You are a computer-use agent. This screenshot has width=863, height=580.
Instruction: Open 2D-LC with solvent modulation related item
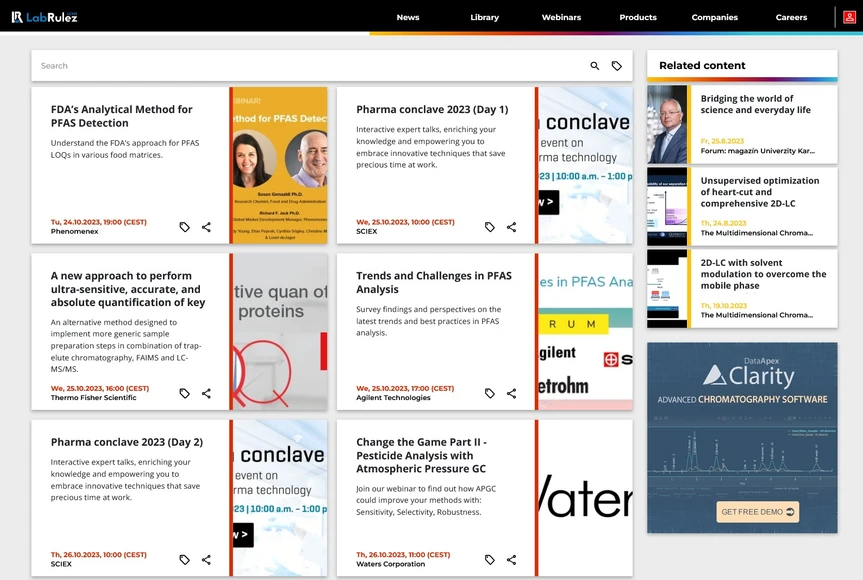tap(763, 274)
